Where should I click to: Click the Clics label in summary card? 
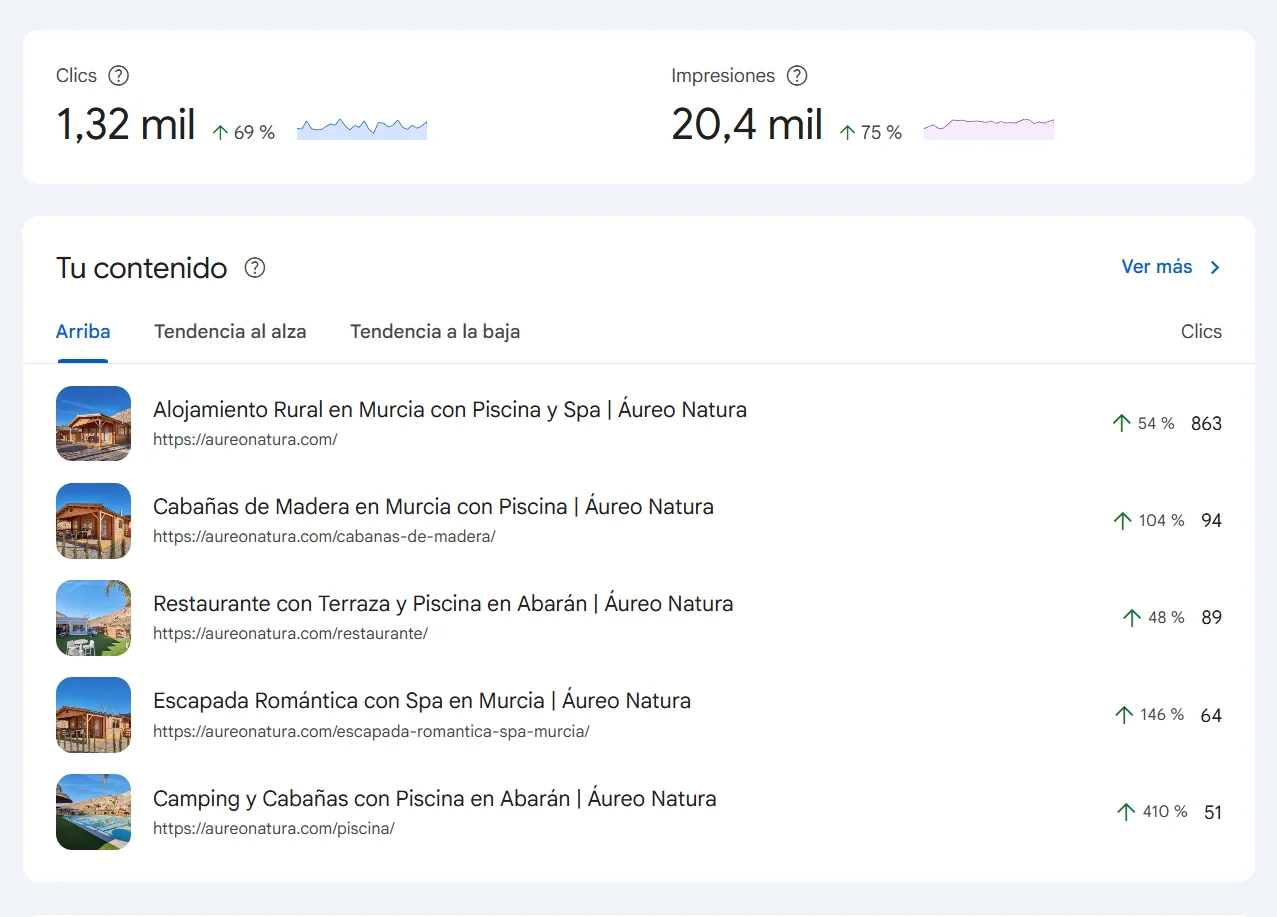click(x=76, y=76)
